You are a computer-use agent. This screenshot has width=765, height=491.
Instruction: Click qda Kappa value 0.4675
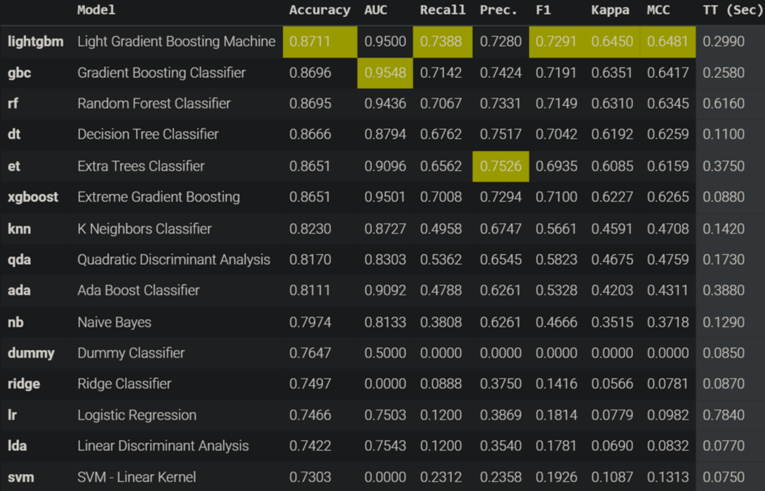[x=612, y=259]
